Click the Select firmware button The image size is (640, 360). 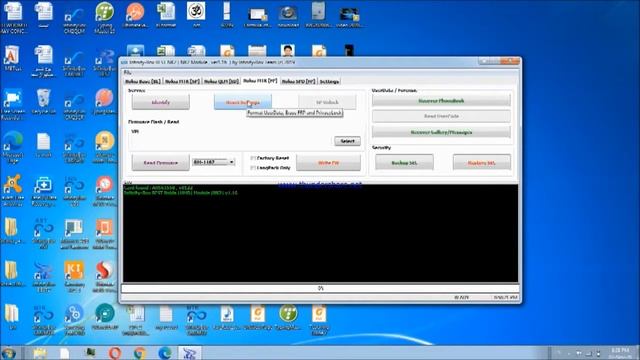[x=347, y=141]
